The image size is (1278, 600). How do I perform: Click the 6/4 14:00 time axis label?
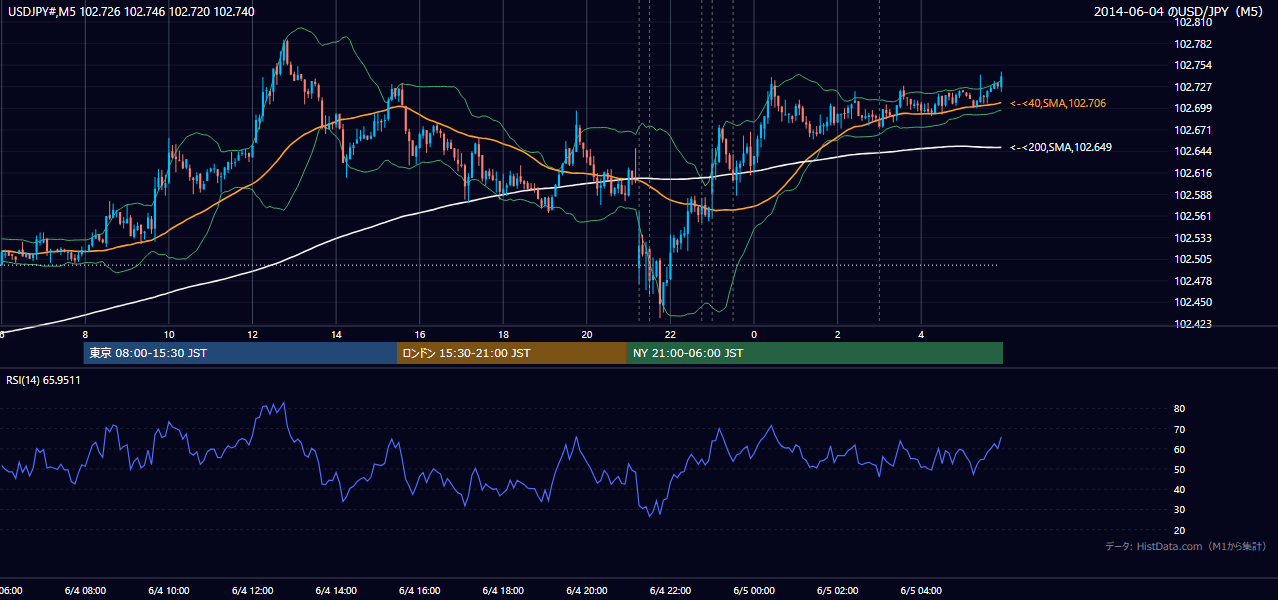336,591
